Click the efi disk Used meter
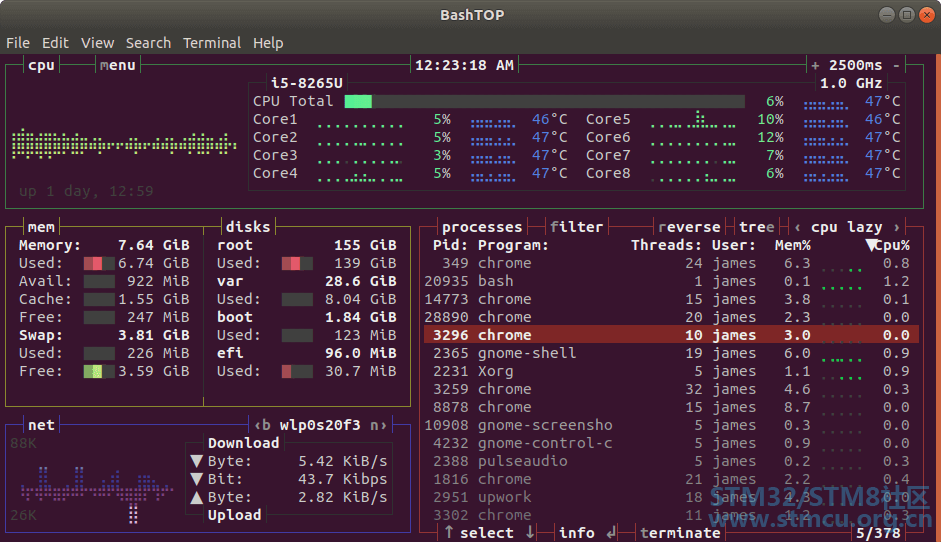Image resolution: width=941 pixels, height=542 pixels. [297, 371]
